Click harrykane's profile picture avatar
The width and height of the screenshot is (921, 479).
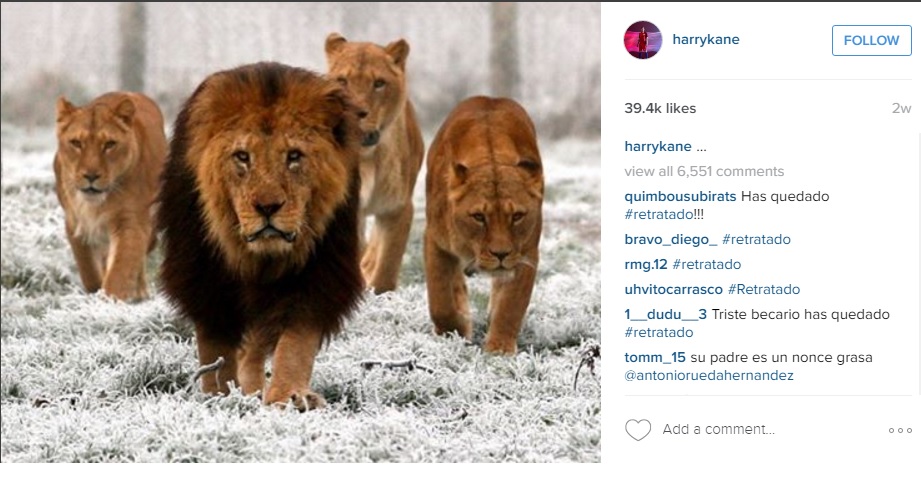point(643,40)
